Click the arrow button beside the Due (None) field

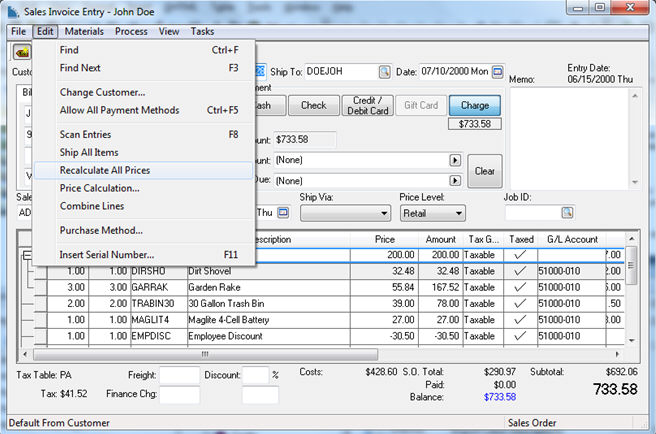coord(455,181)
